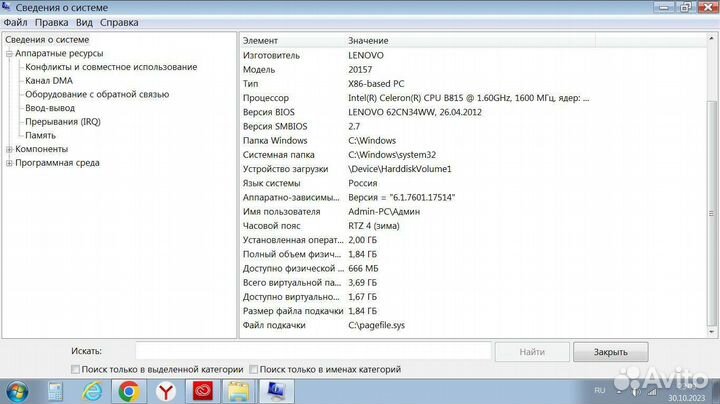This screenshot has height=404, width=720.
Task: Collapse the Аппаратные ресурсы tree node
Action: 9,54
